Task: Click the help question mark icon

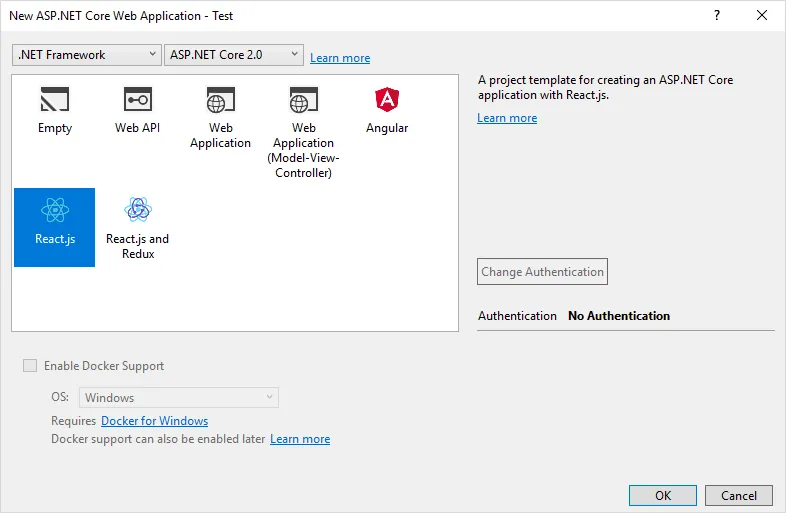Action: pos(716,16)
